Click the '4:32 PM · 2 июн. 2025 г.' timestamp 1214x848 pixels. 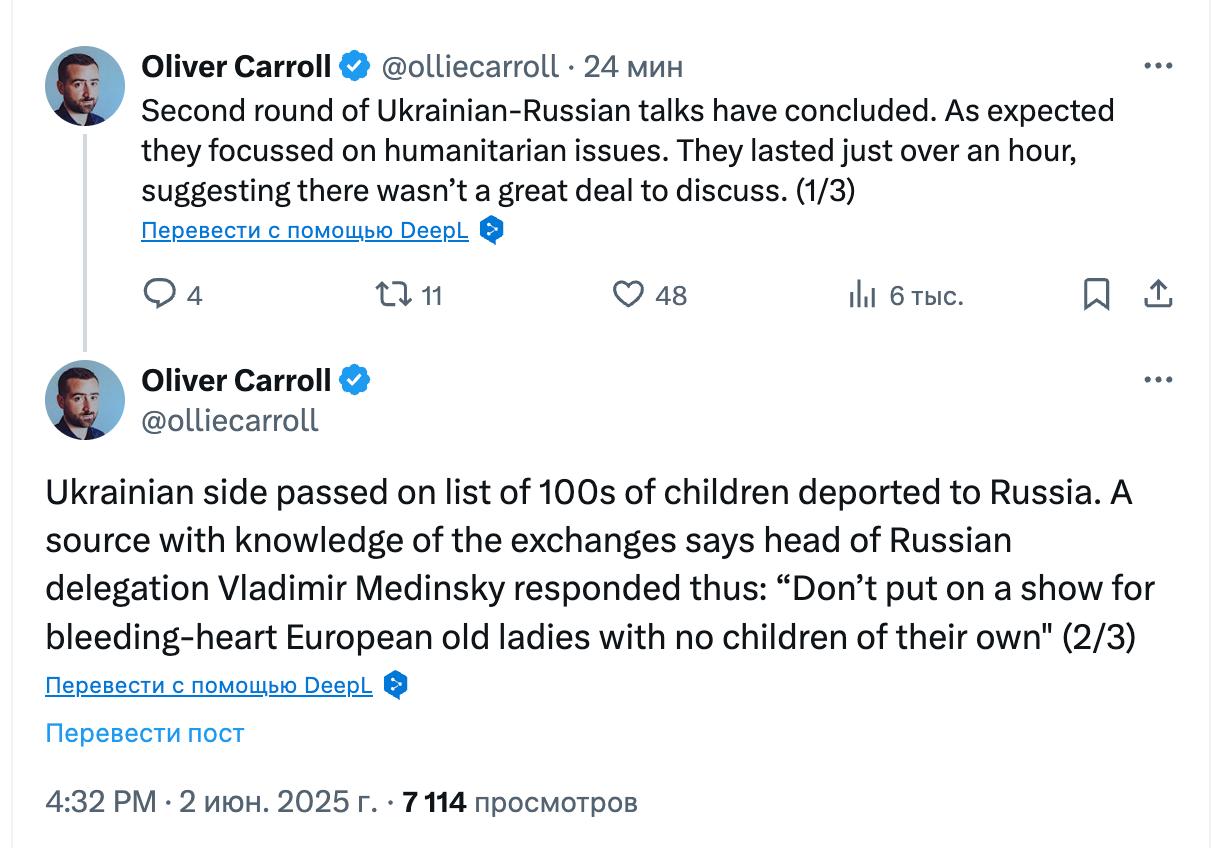pos(211,802)
